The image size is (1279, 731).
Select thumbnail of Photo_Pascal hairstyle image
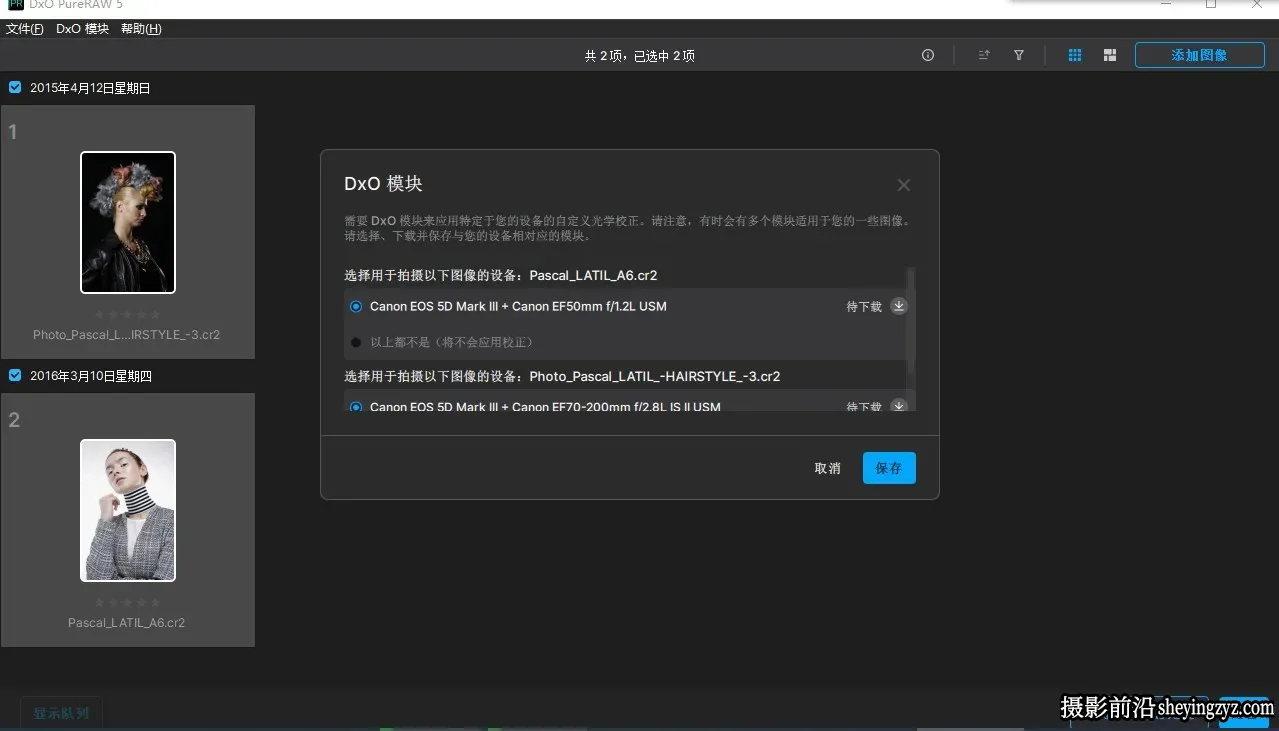click(128, 222)
